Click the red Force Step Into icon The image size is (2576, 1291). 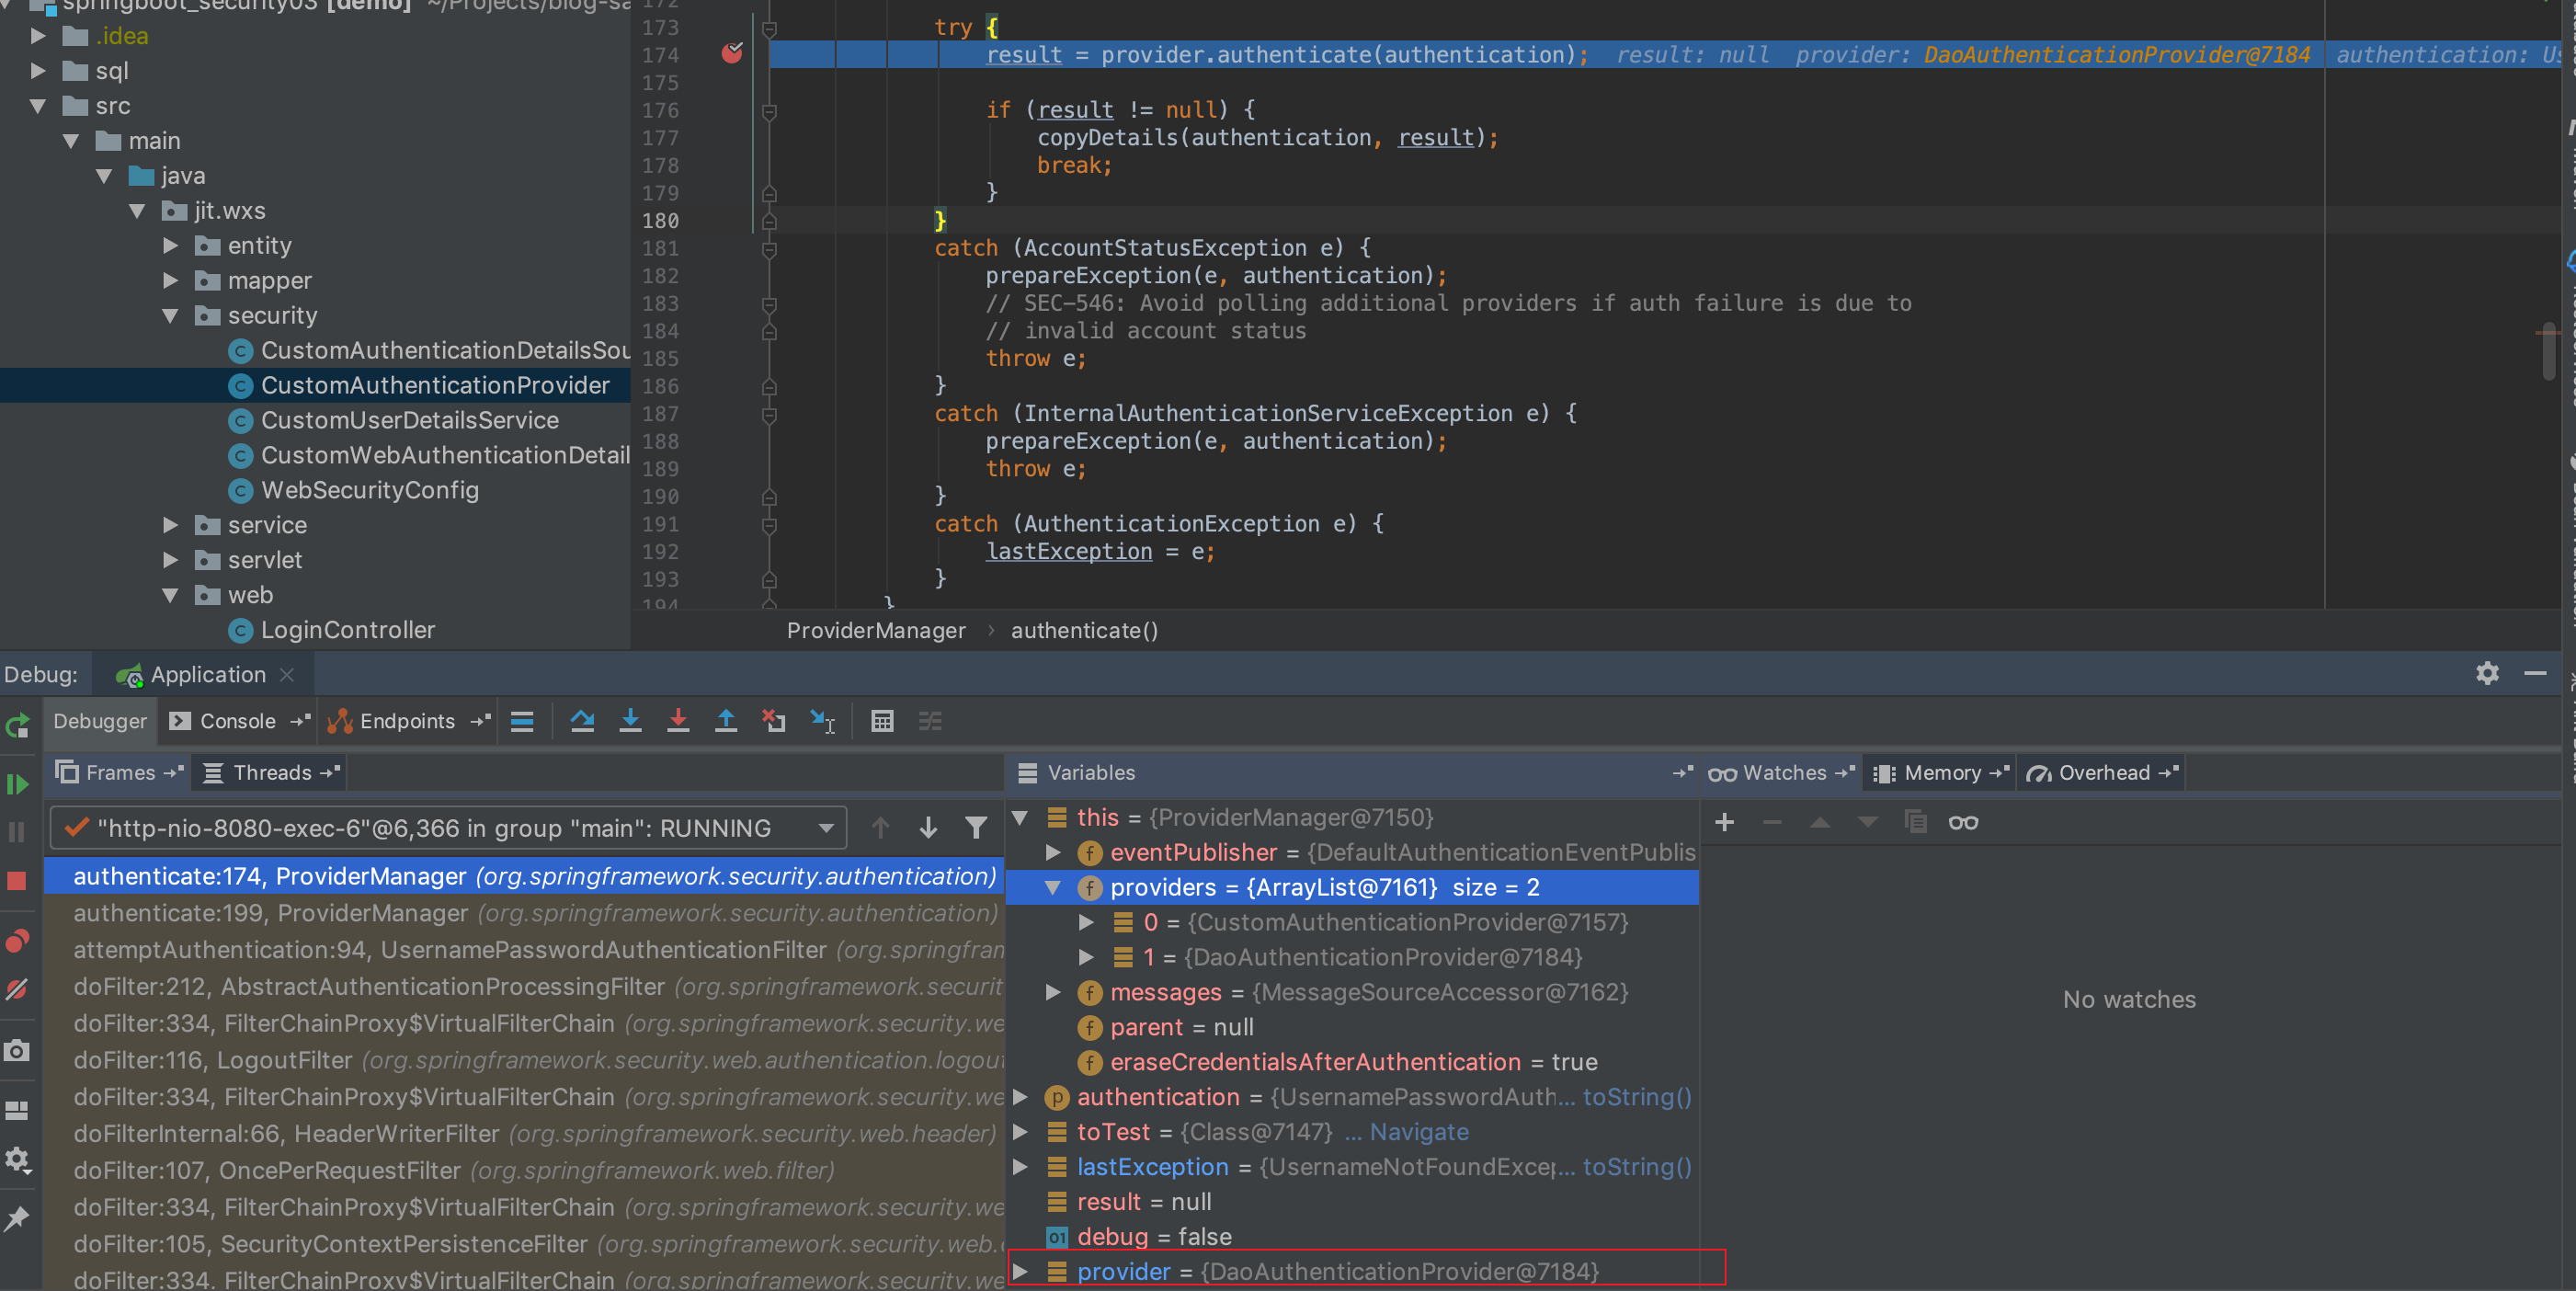click(x=678, y=721)
